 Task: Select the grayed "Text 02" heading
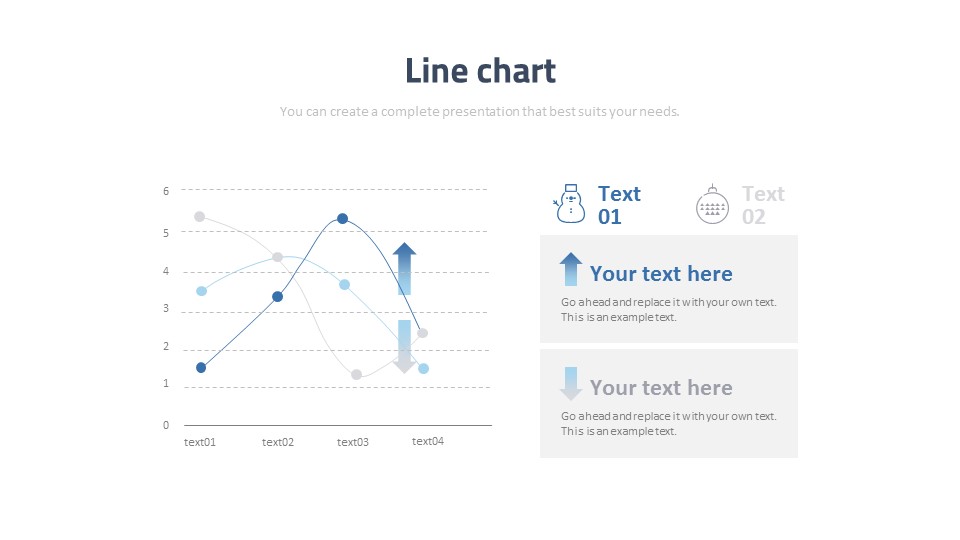pos(763,205)
